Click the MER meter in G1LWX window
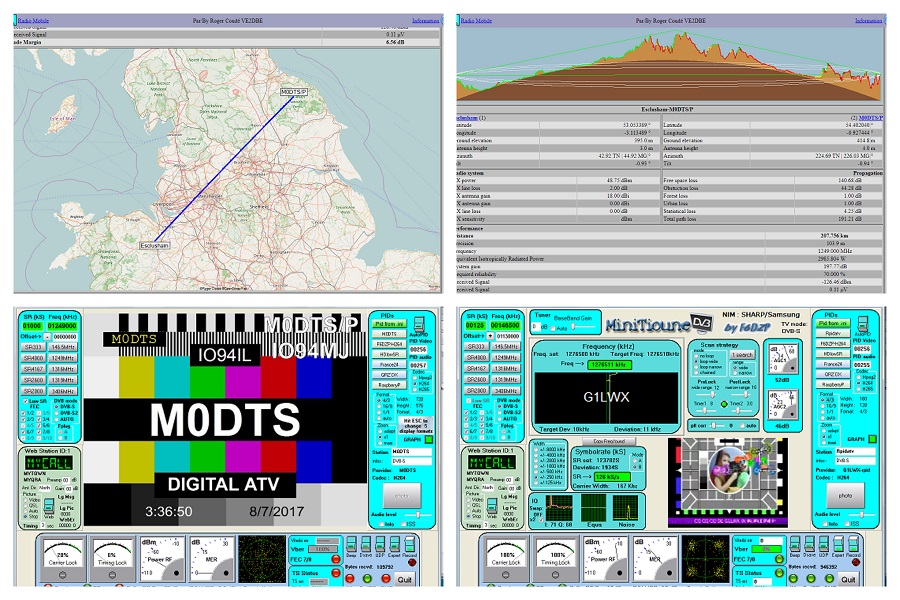900x600 pixels. click(655, 558)
